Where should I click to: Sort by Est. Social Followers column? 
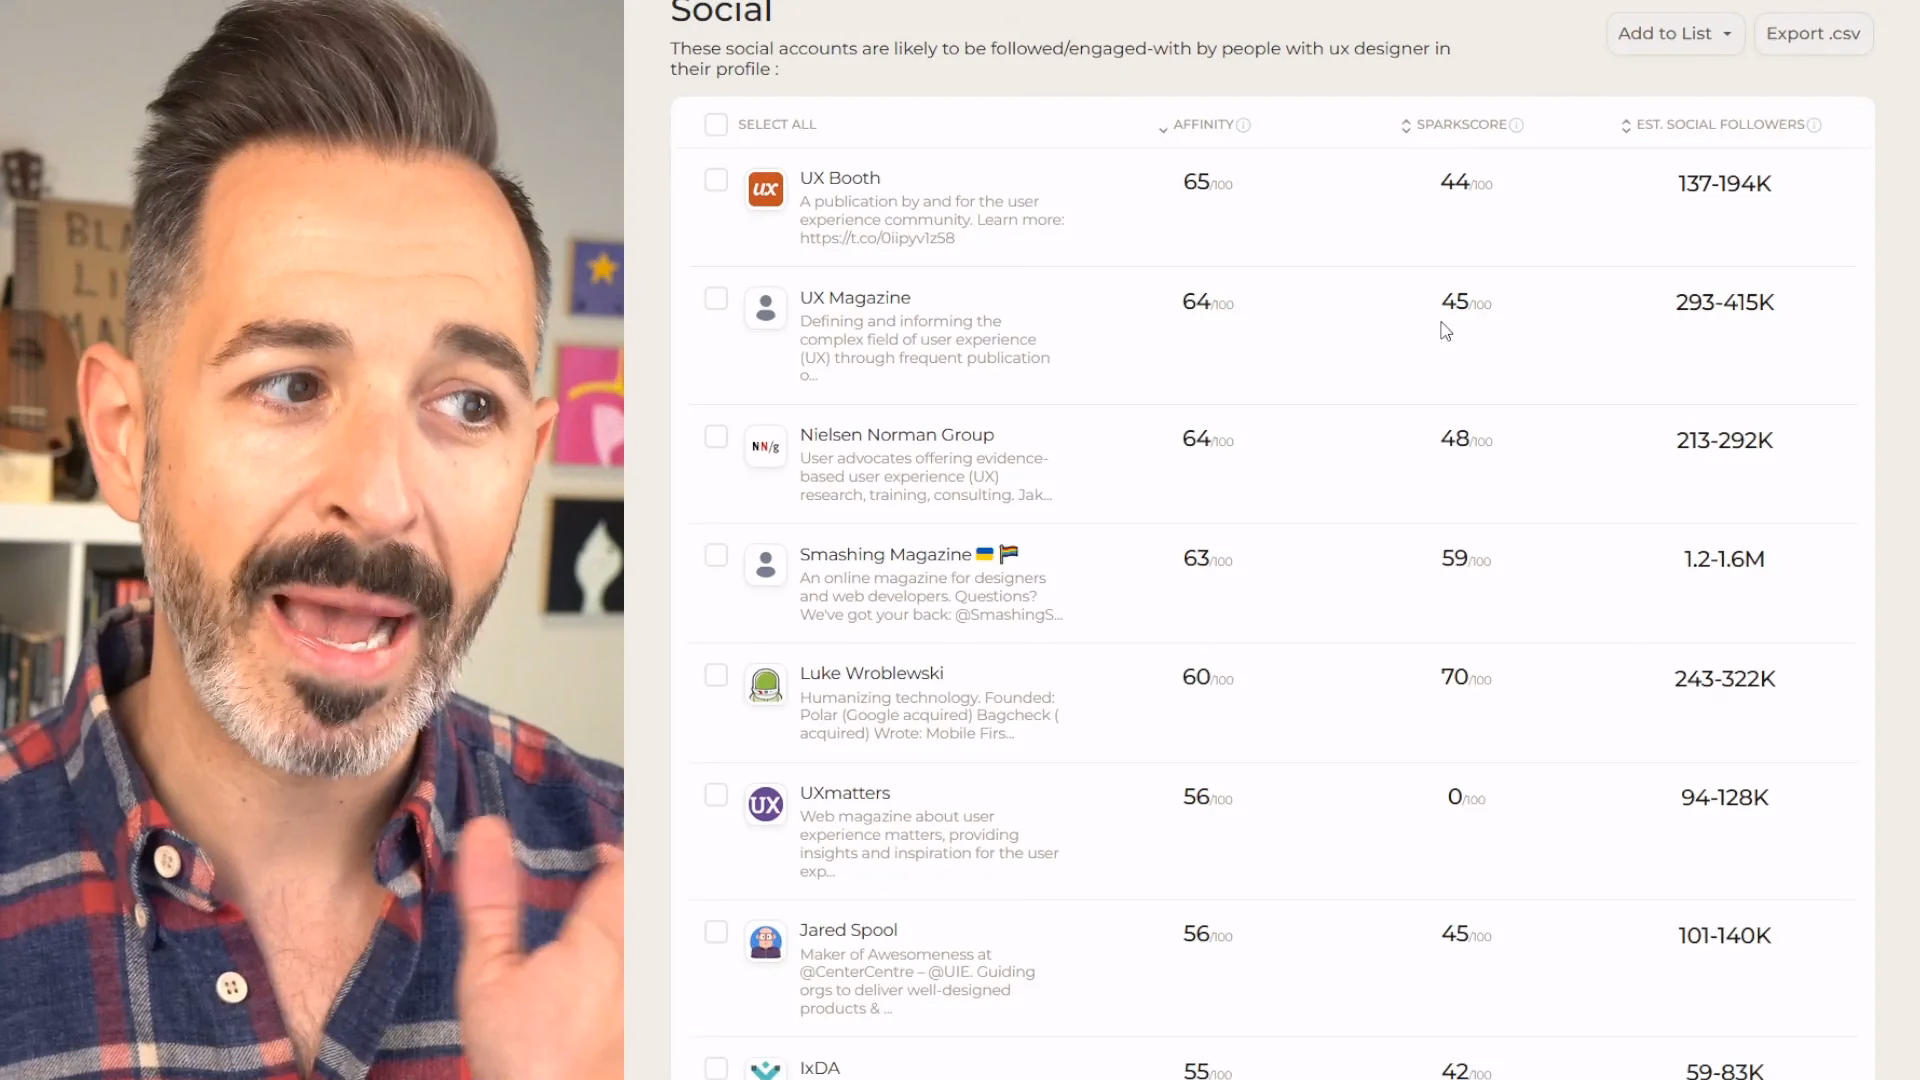point(1713,125)
